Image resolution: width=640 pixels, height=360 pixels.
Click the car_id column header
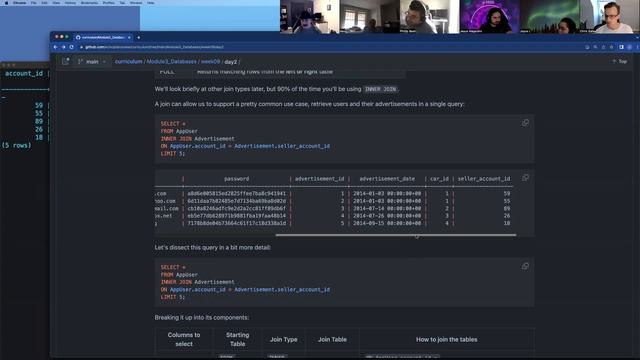coord(439,179)
